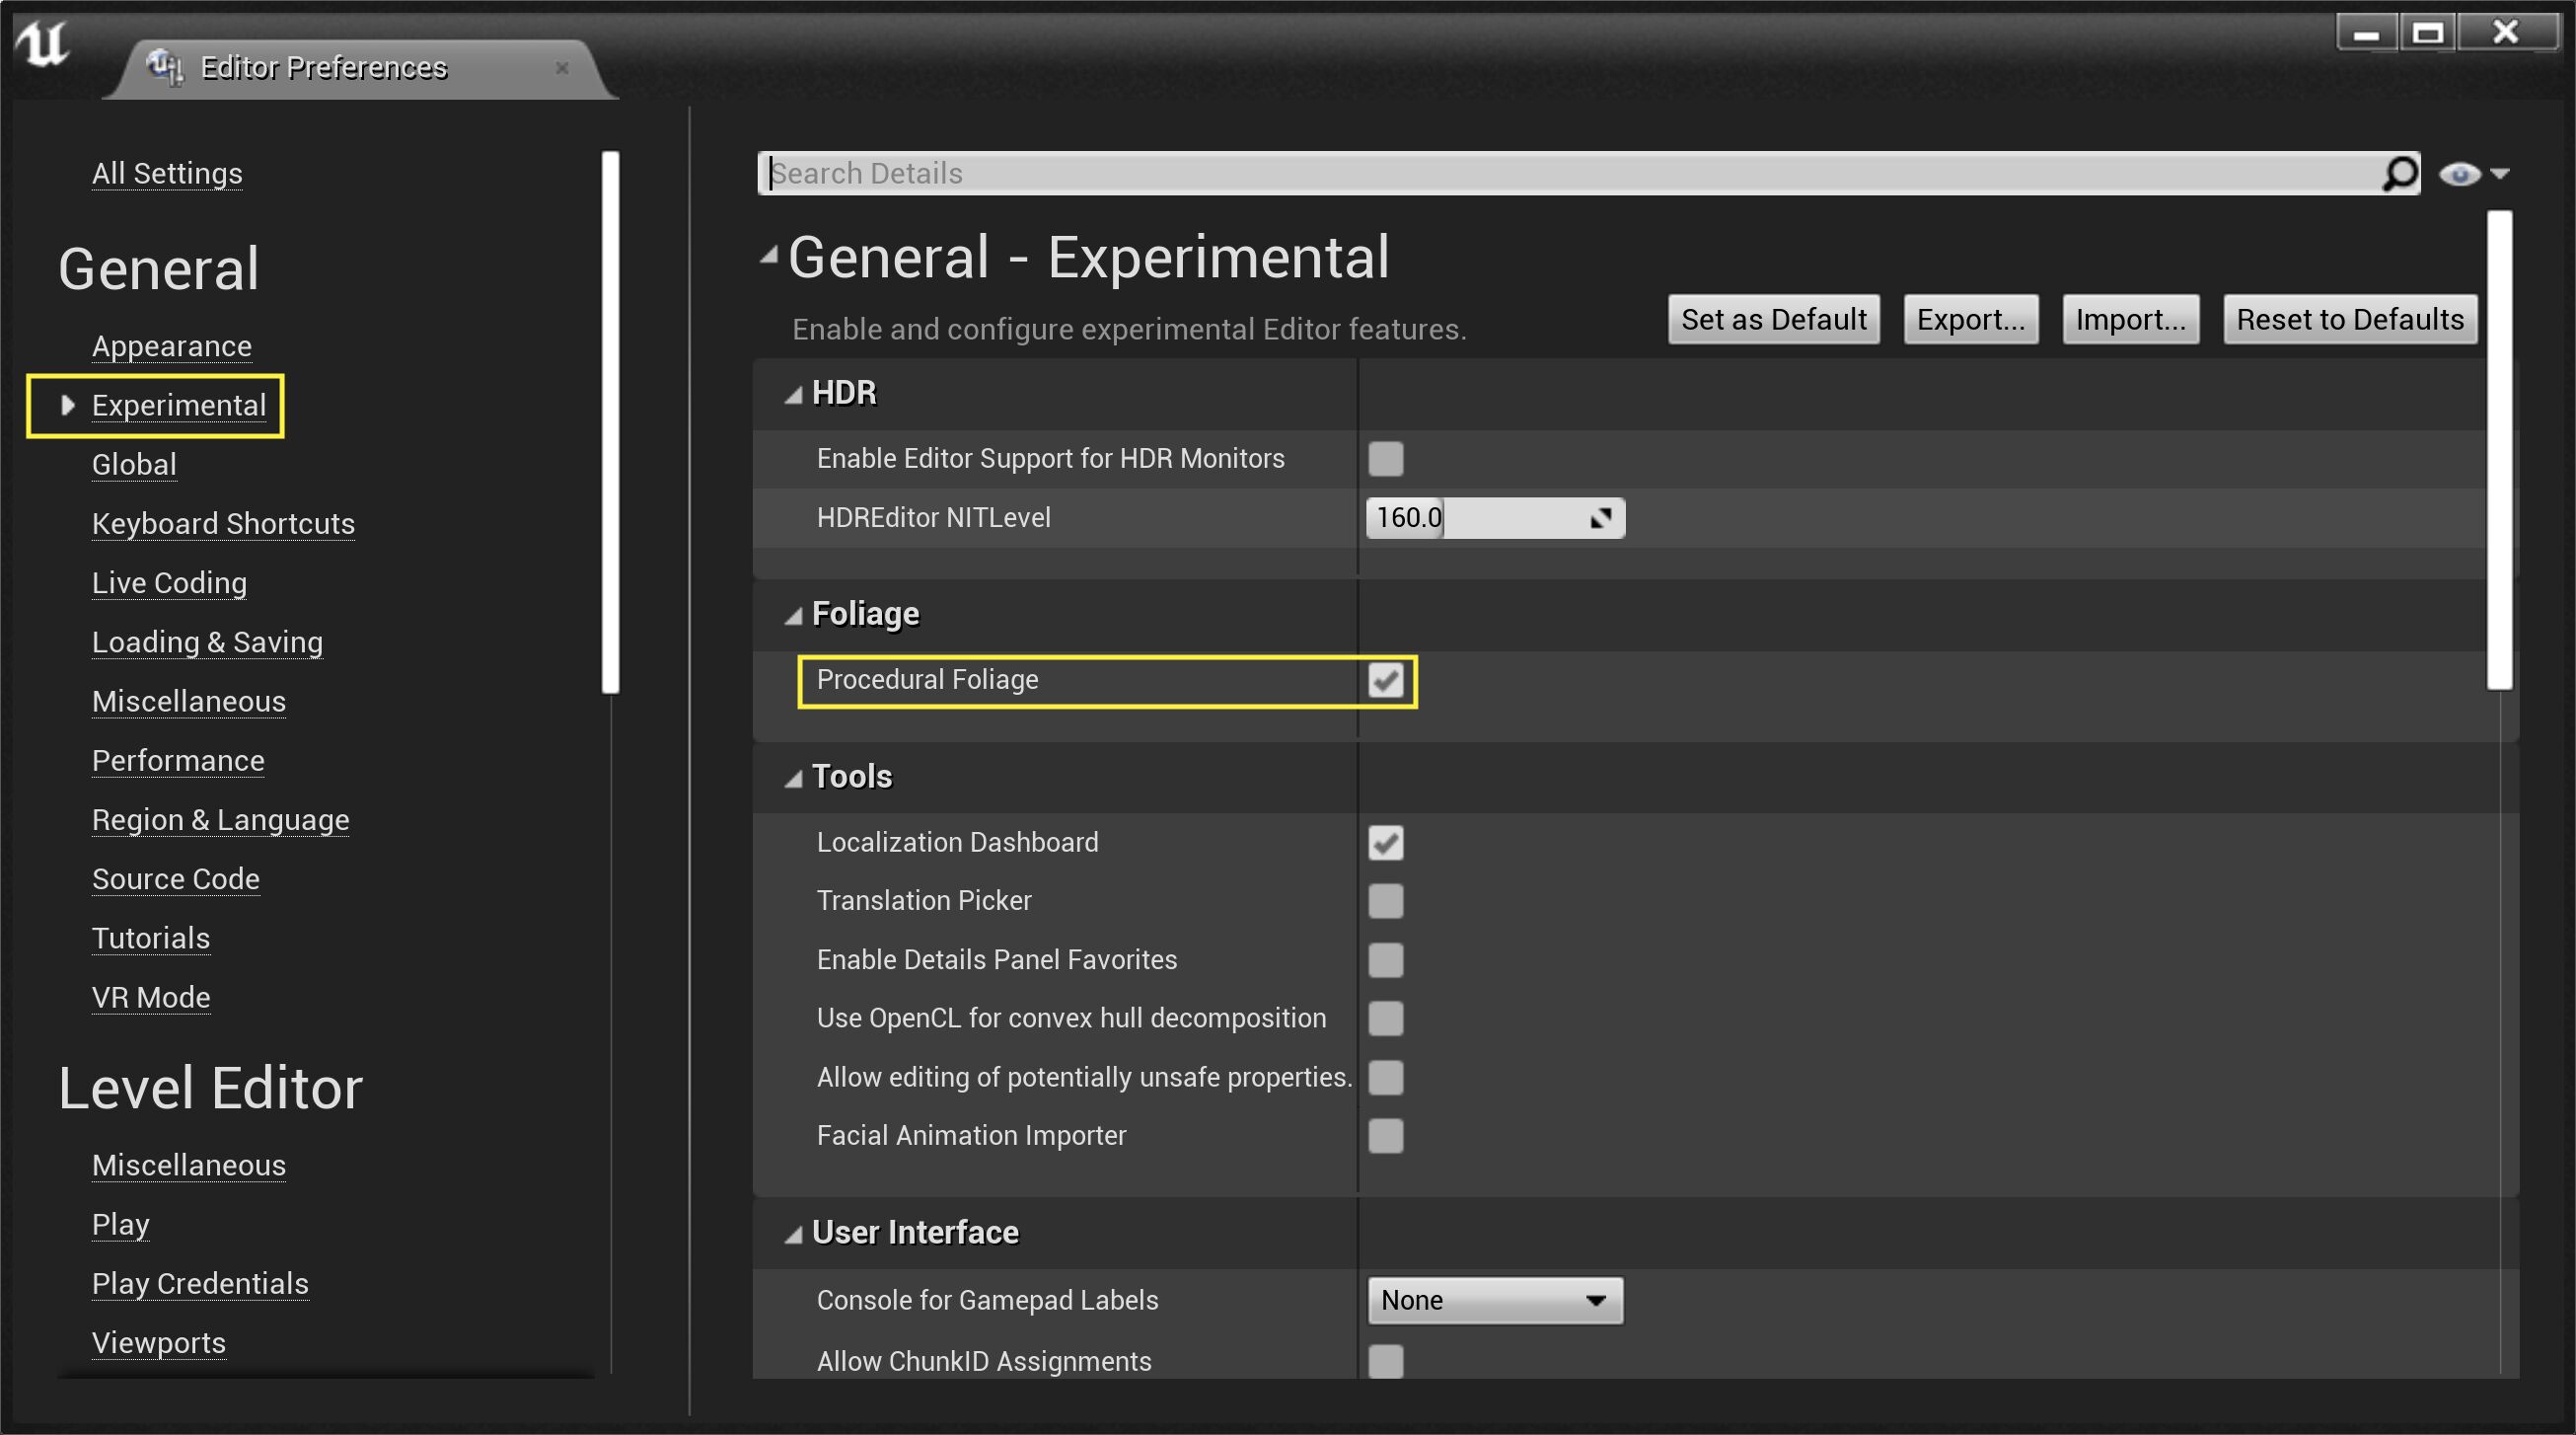2576x1435 pixels.
Task: Disable the Localization Dashboard
Action: [x=1385, y=843]
